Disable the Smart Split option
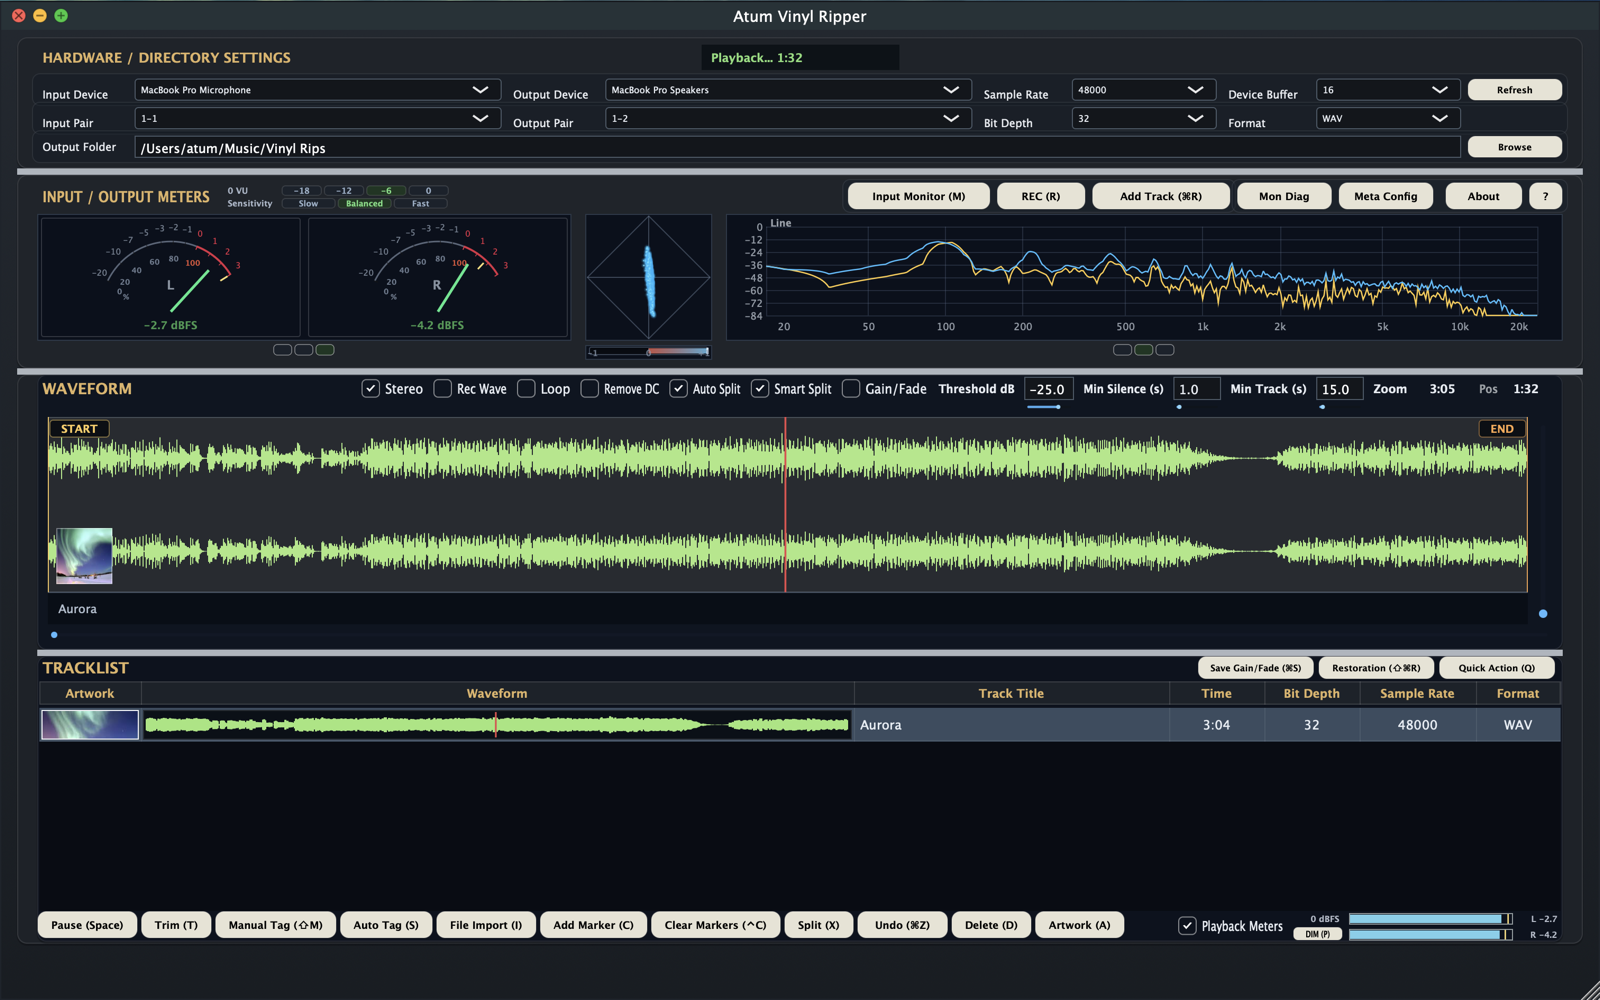This screenshot has height=1000, width=1600. [759, 388]
